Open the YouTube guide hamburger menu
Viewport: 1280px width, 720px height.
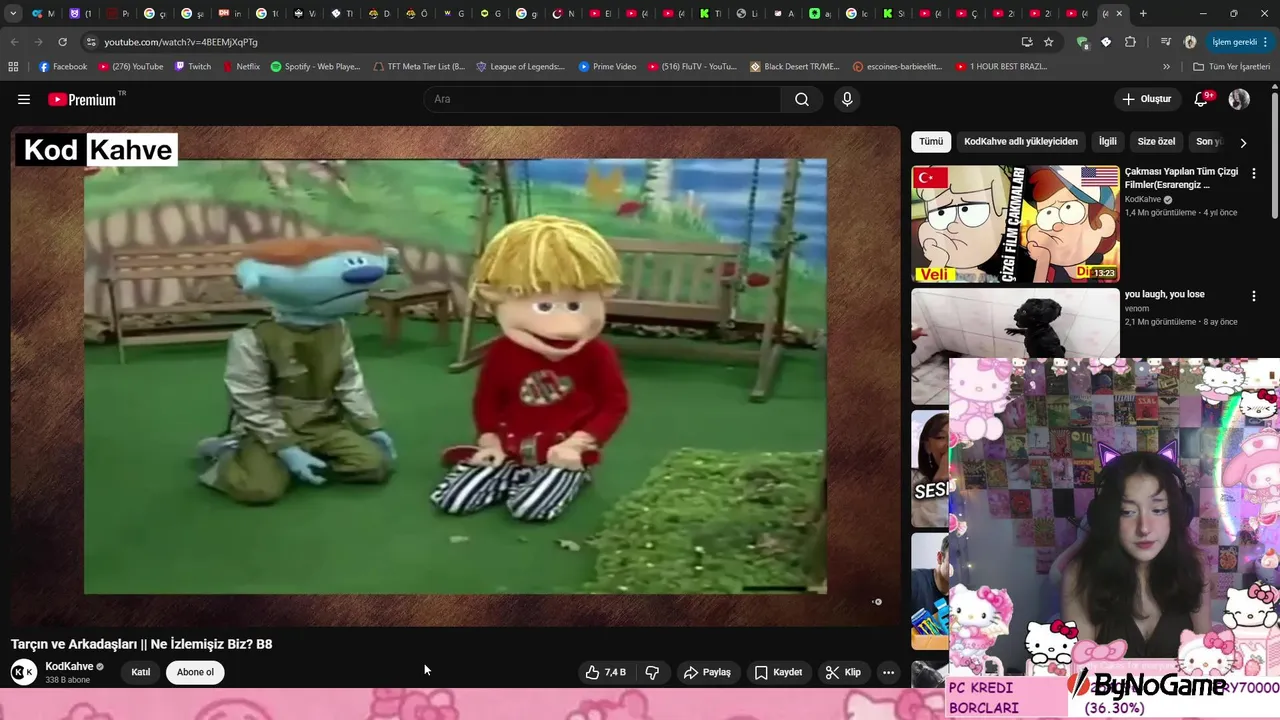(24, 99)
